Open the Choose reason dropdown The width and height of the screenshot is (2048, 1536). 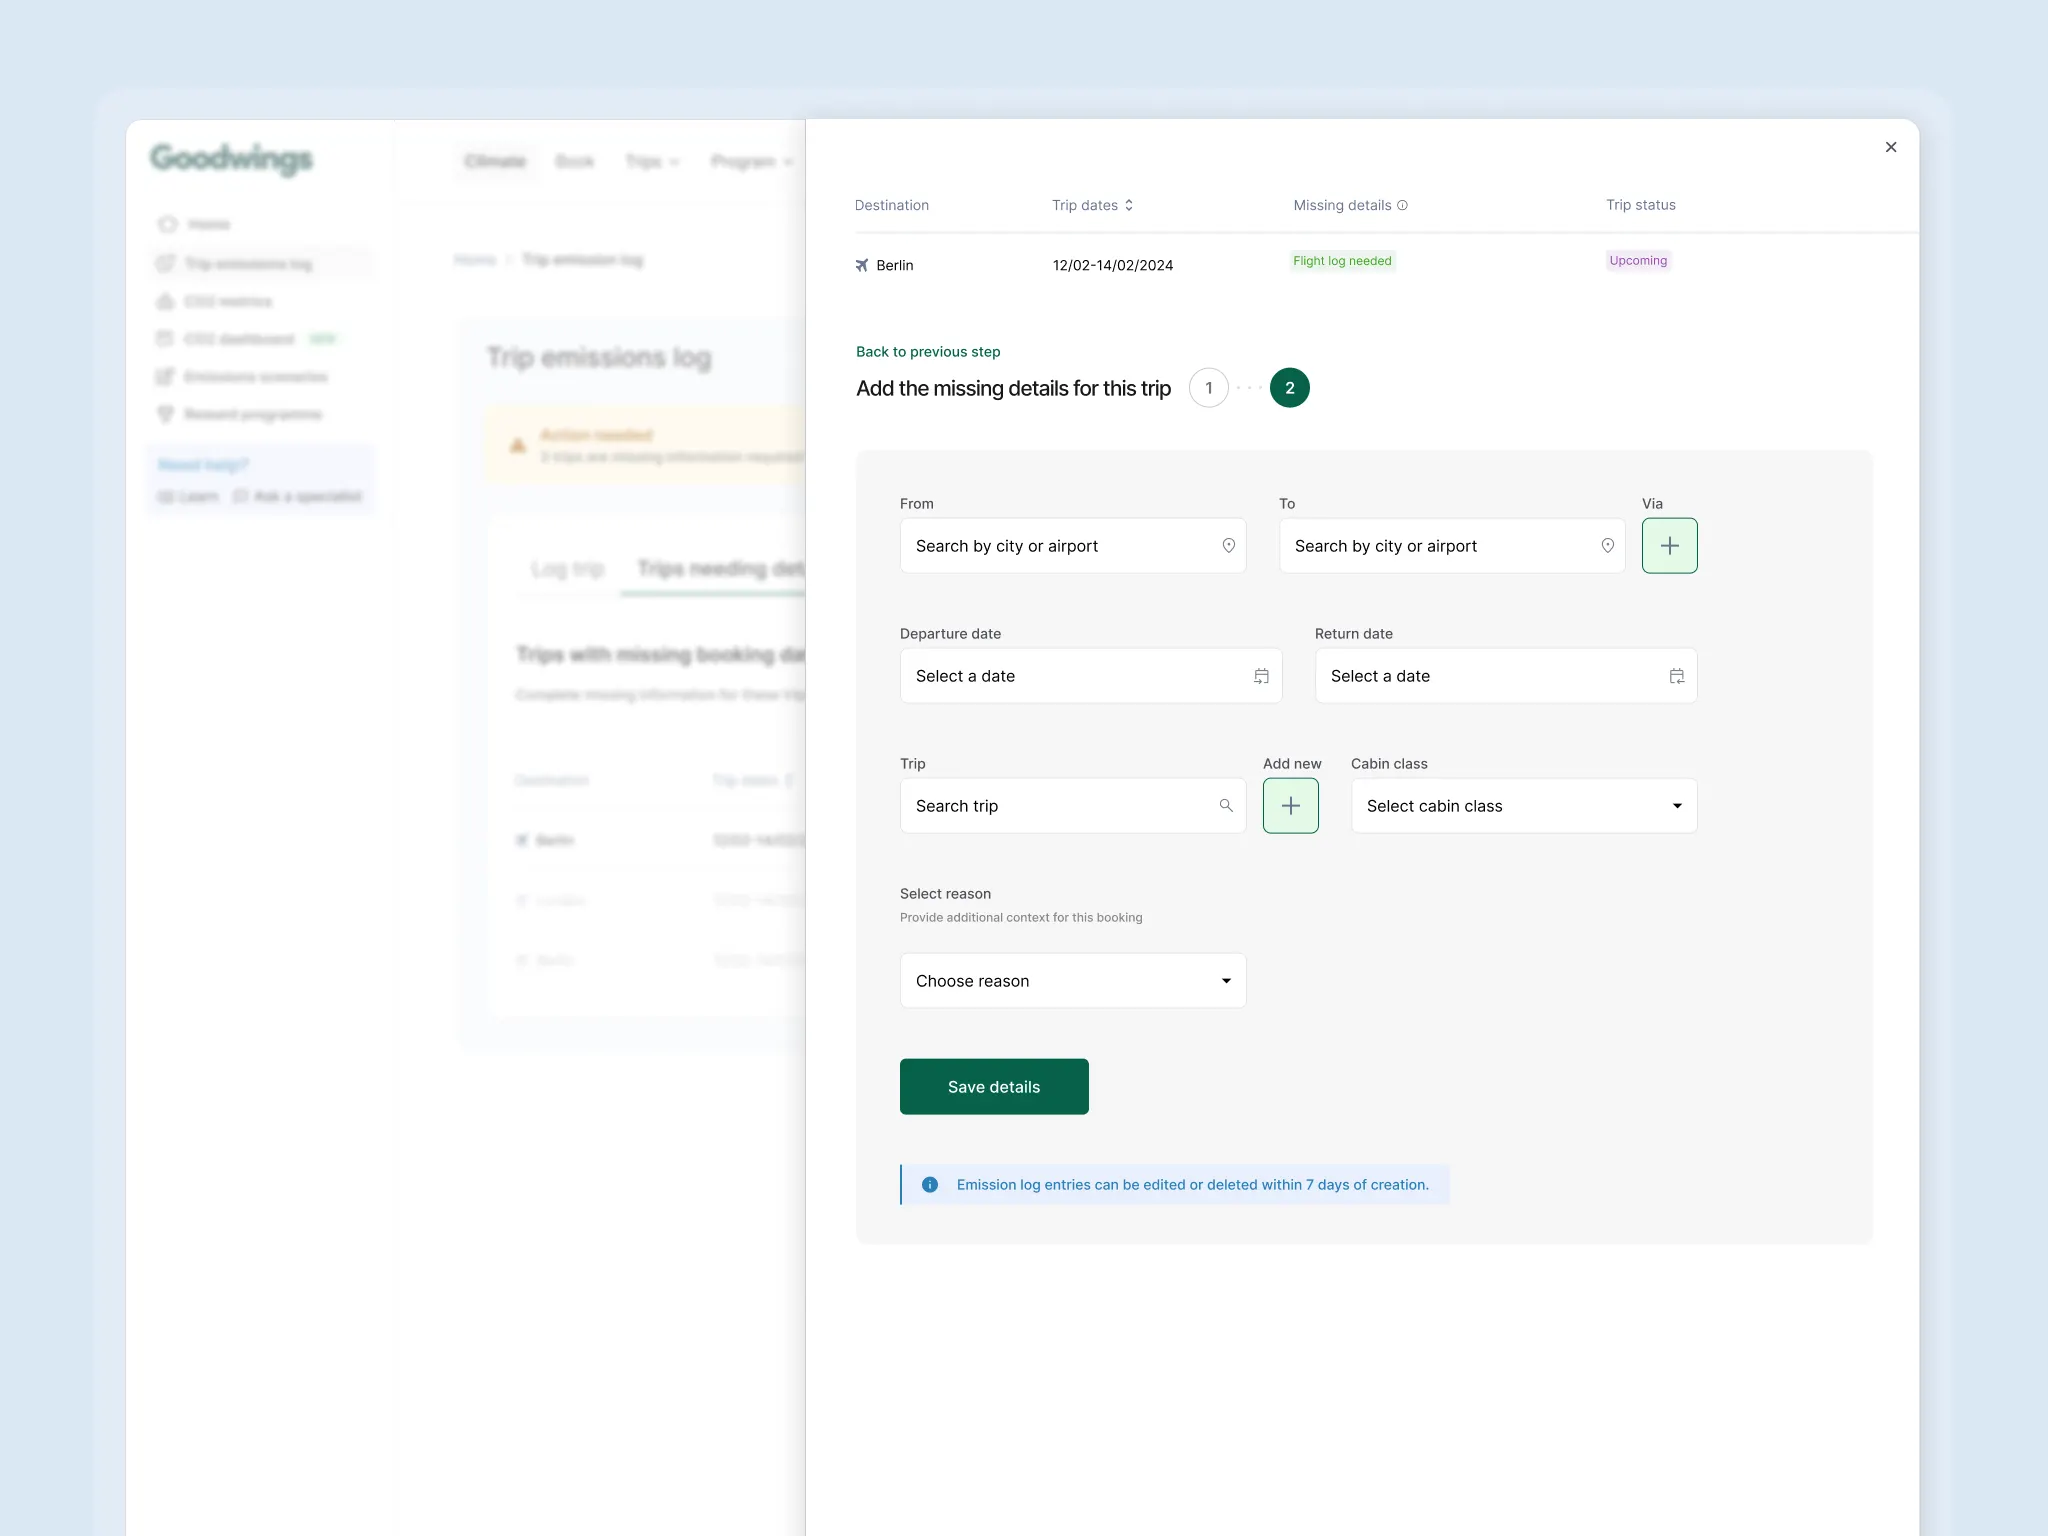click(1072, 981)
